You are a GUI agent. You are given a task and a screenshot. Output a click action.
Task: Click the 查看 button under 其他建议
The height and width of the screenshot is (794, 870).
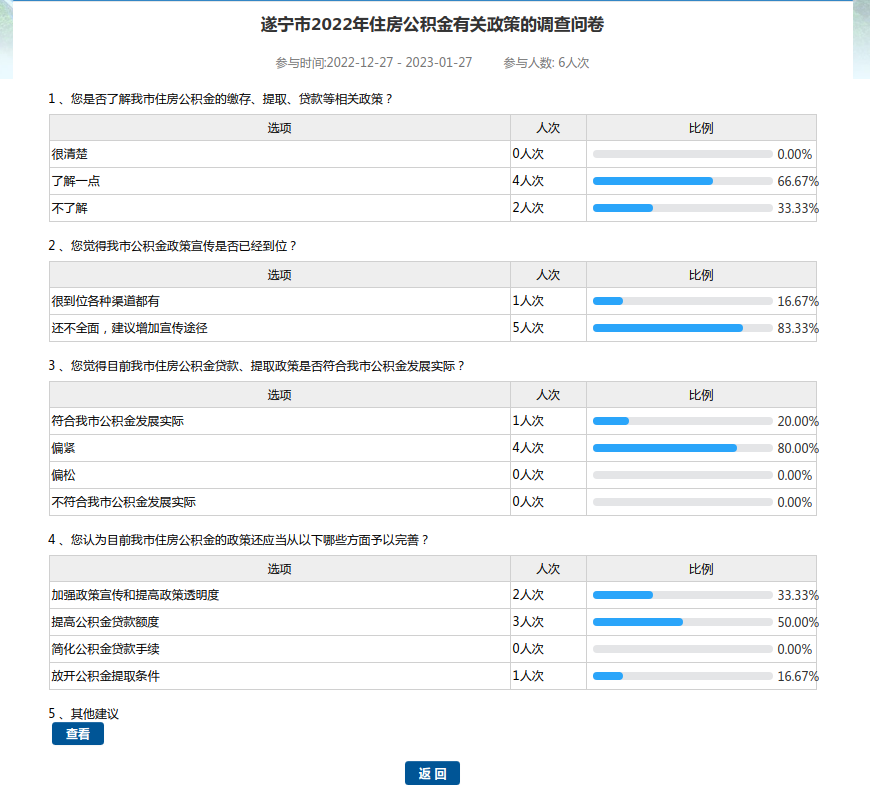pos(78,734)
